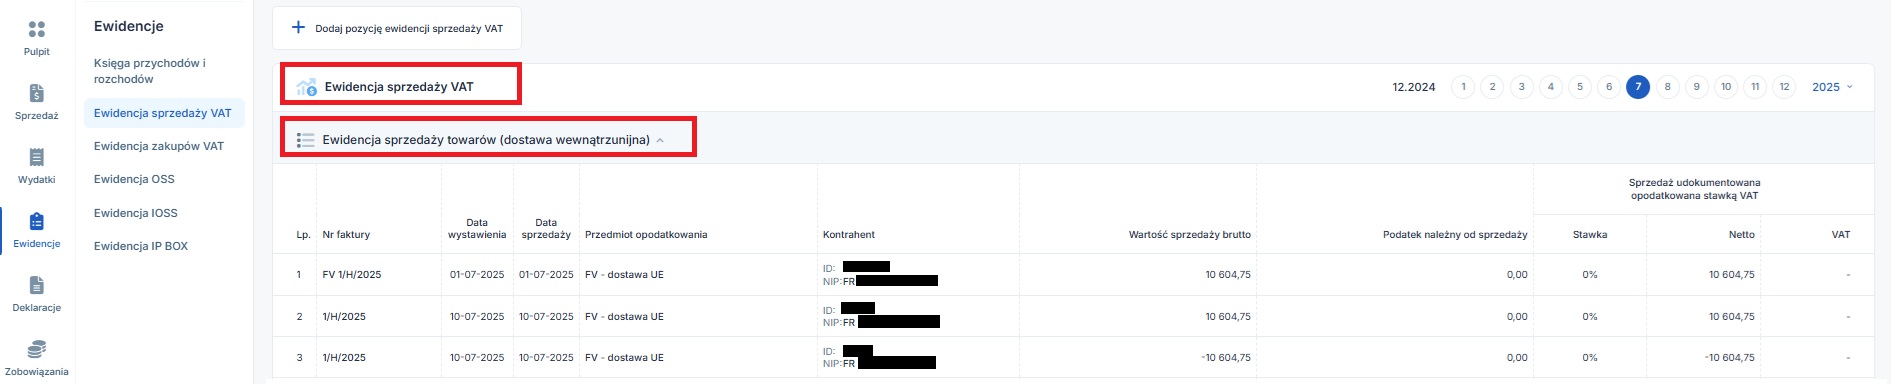1901x384 pixels.
Task: Open the Pulpit dashboard icon
Action: tap(37, 30)
